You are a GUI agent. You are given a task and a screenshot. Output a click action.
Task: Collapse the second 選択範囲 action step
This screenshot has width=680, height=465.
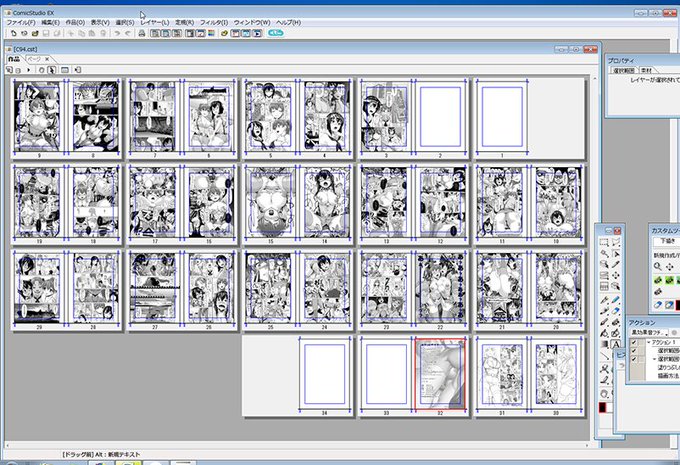pos(655,359)
